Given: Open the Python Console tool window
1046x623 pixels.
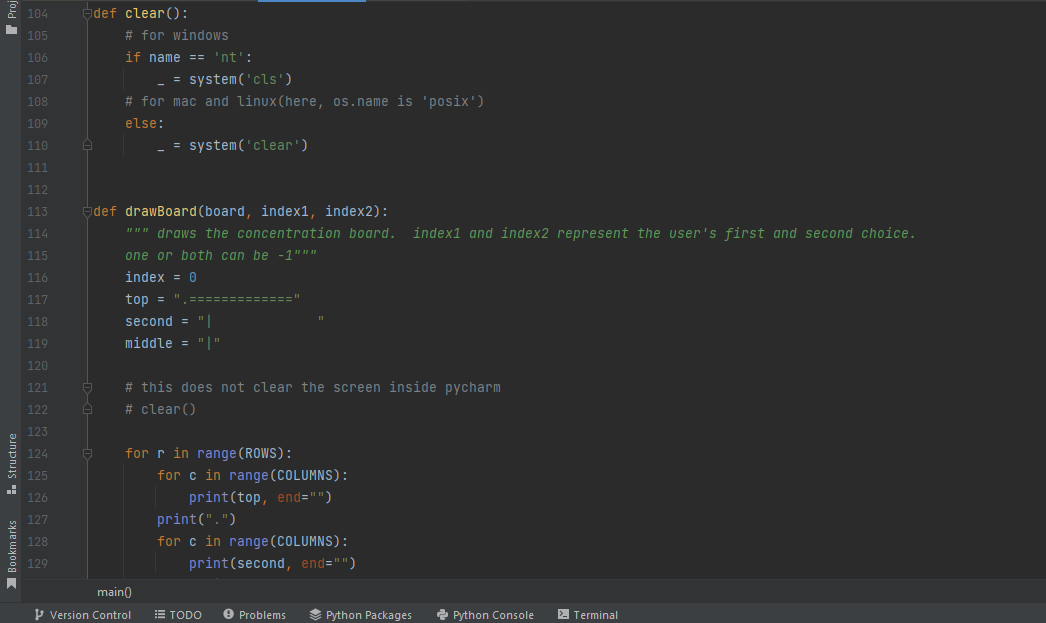Looking at the screenshot, I should pyautogui.click(x=485, y=614).
